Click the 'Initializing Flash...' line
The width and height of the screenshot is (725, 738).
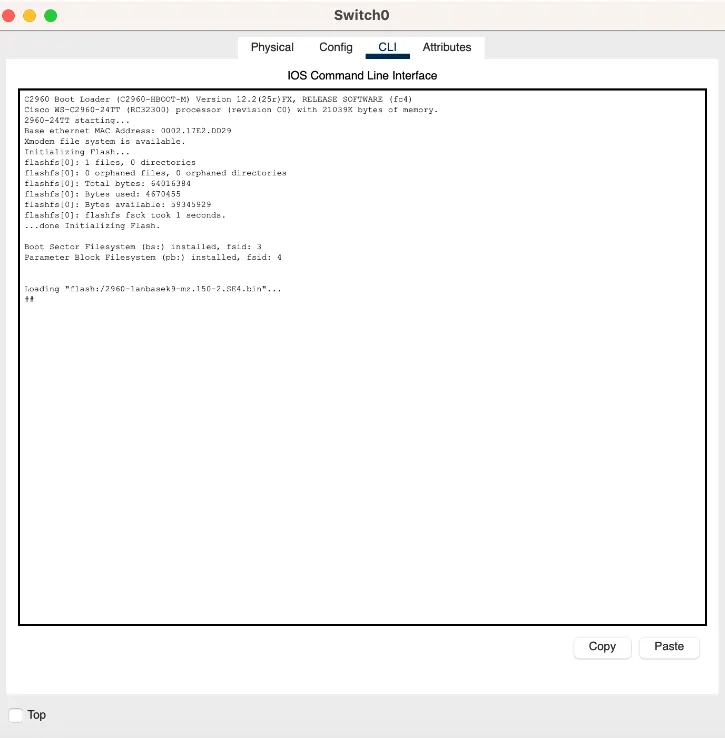(x=77, y=152)
